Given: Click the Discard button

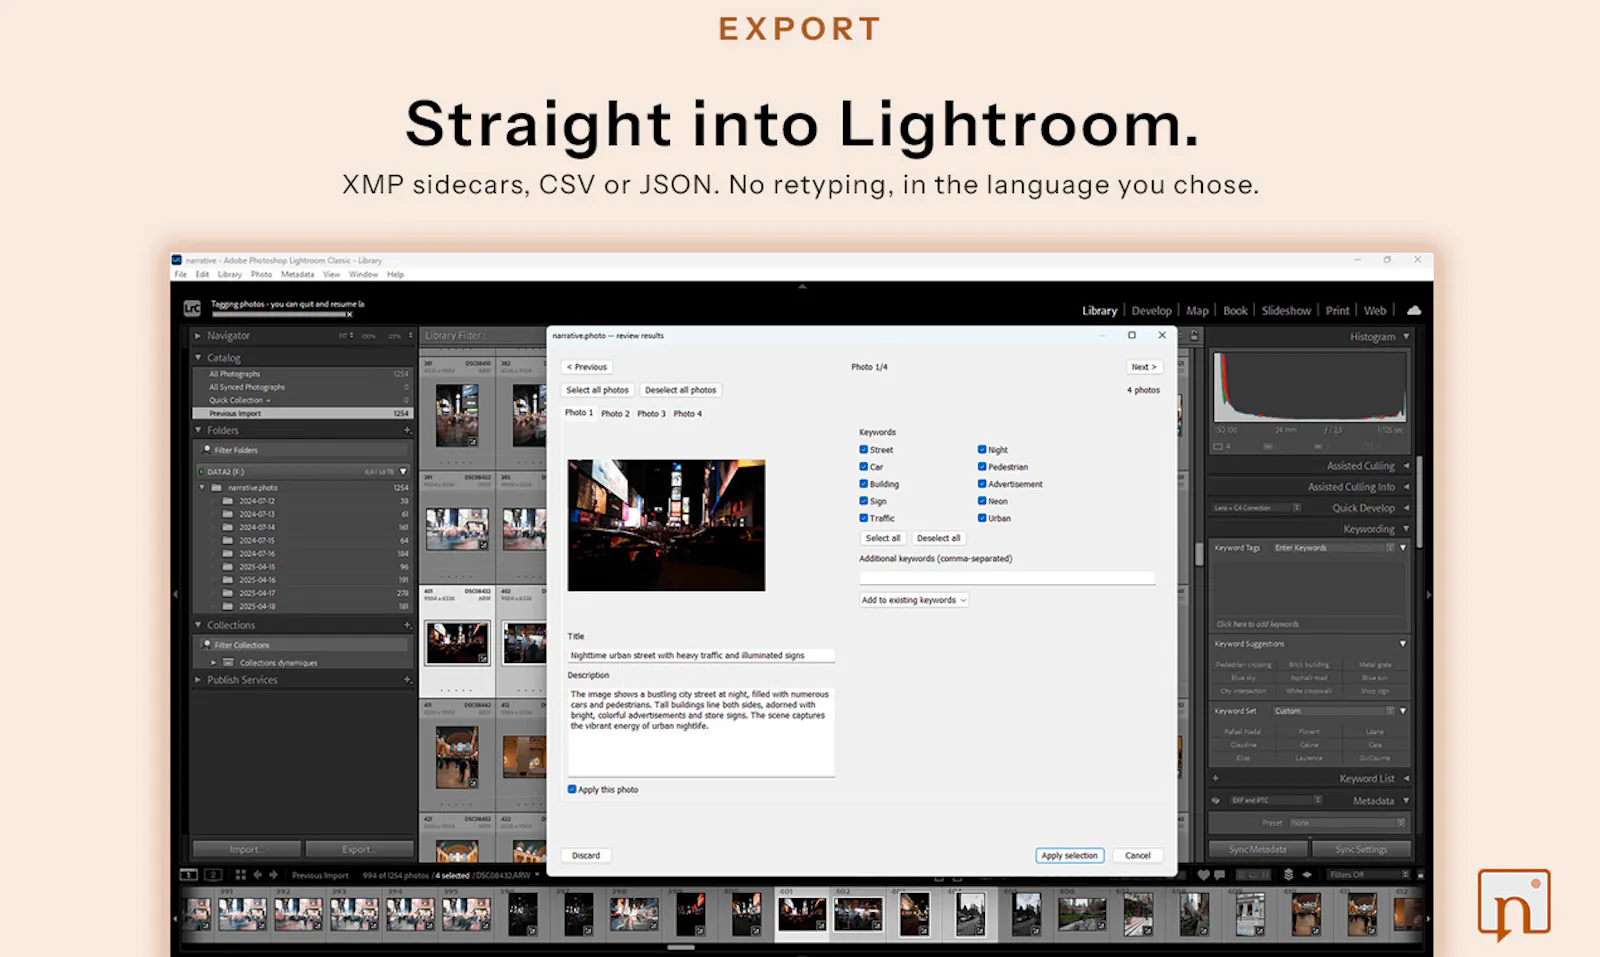Looking at the screenshot, I should click(586, 855).
